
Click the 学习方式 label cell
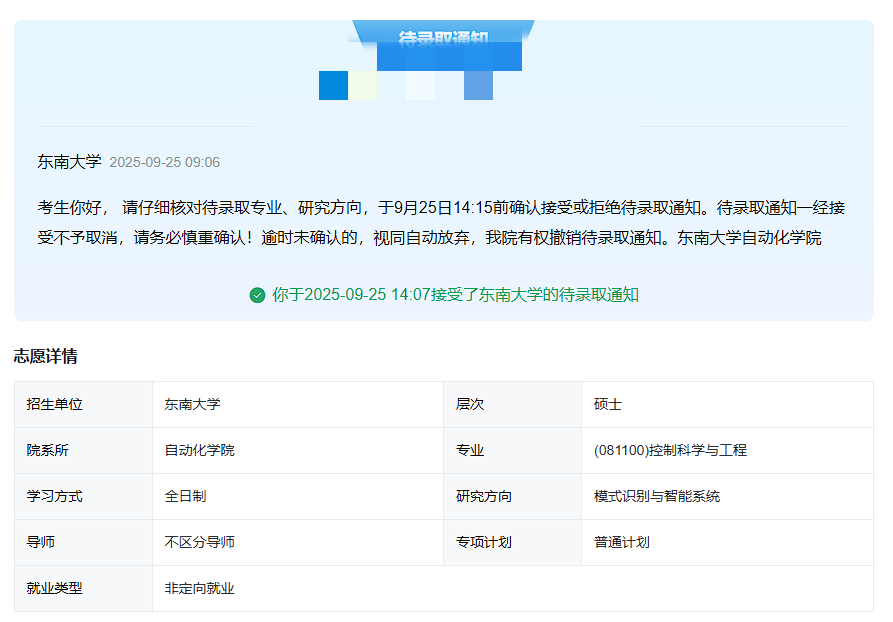click(x=84, y=497)
